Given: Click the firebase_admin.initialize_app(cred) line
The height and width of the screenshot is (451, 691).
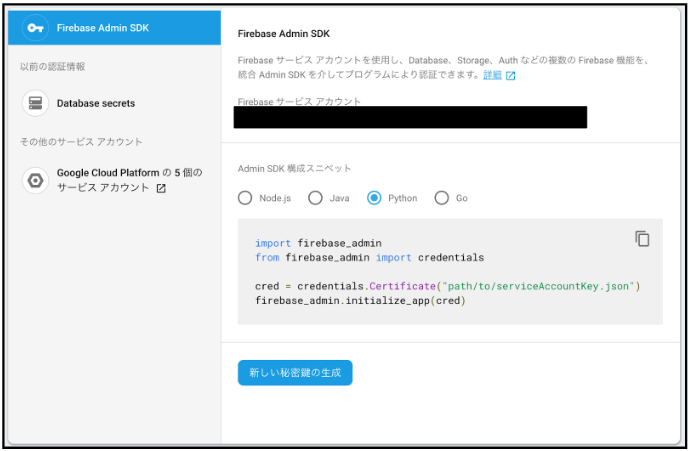Looking at the screenshot, I should 360,301.
